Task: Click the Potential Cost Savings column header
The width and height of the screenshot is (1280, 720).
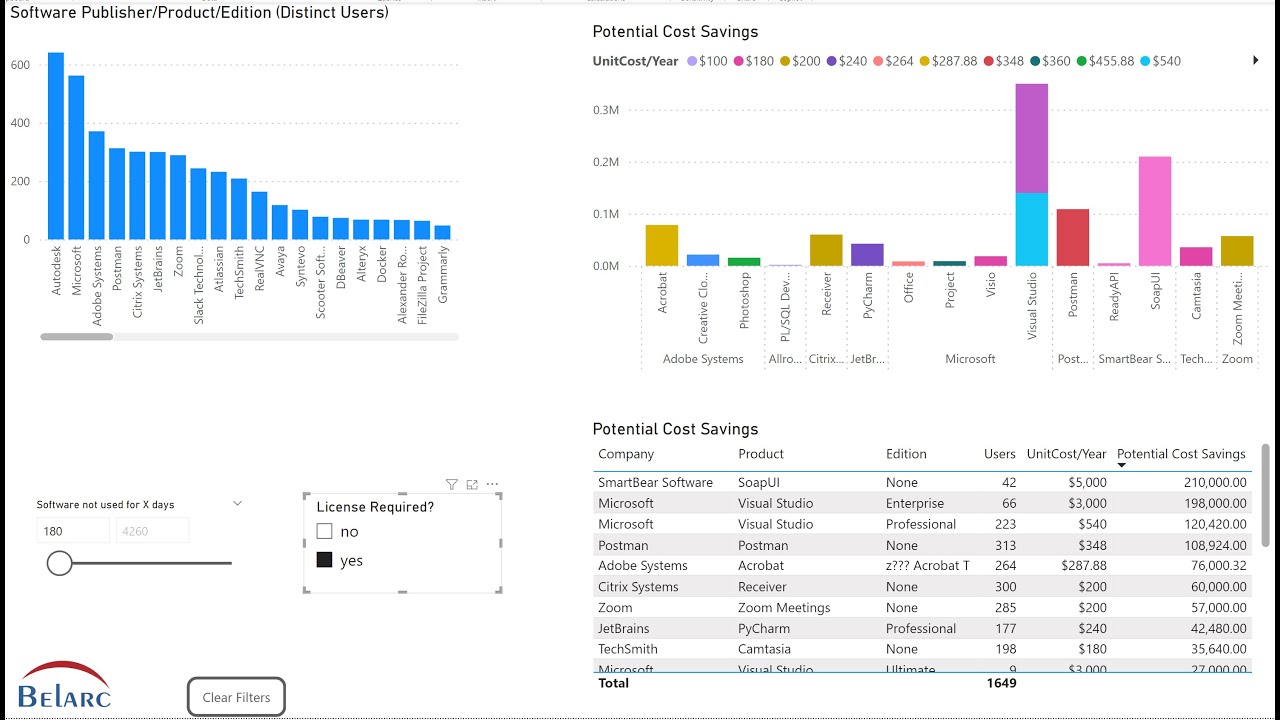Action: (x=1181, y=454)
